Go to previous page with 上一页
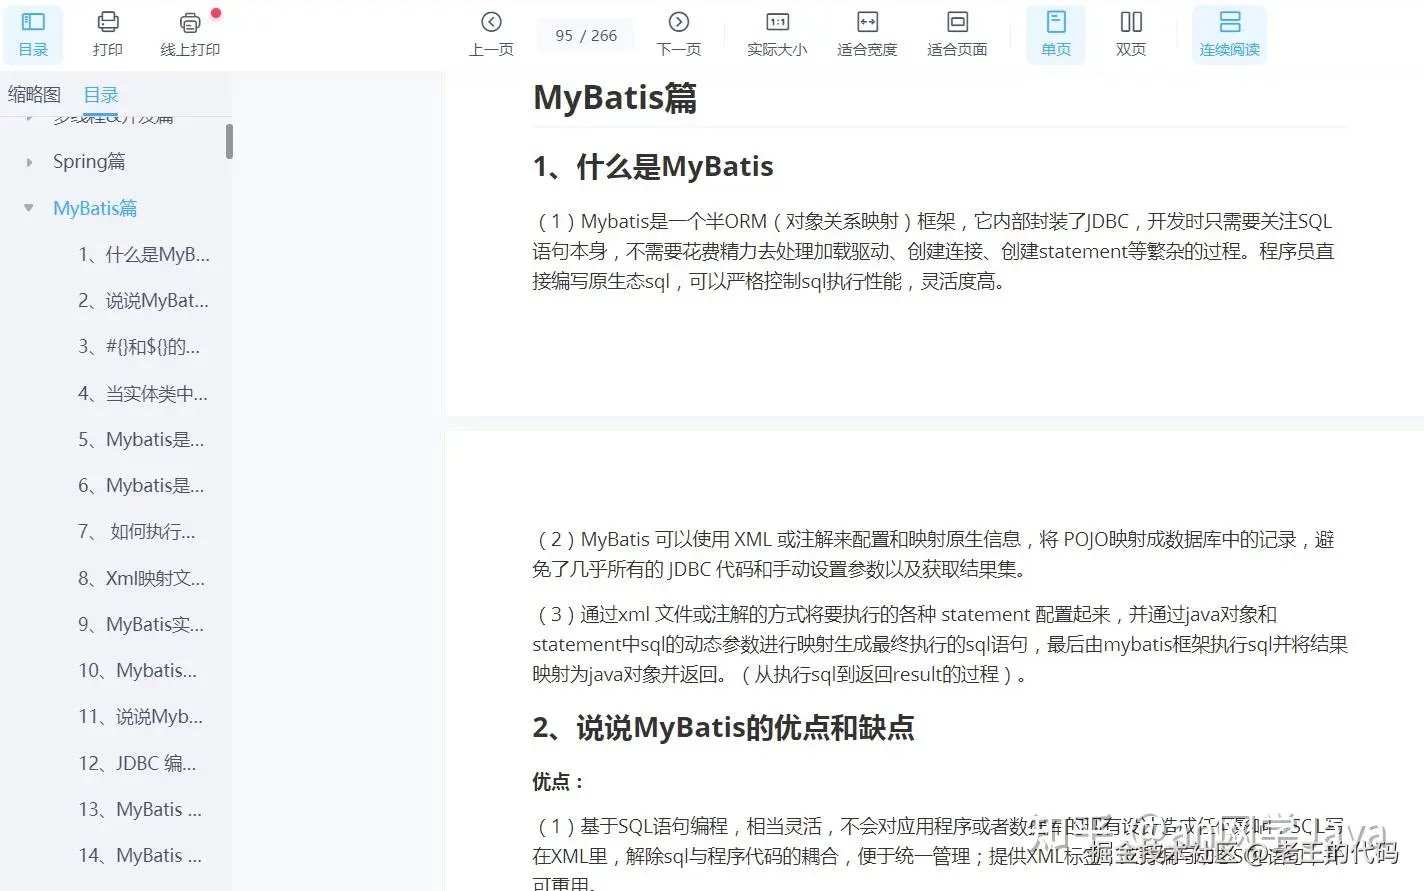1424x891 pixels. (491, 34)
